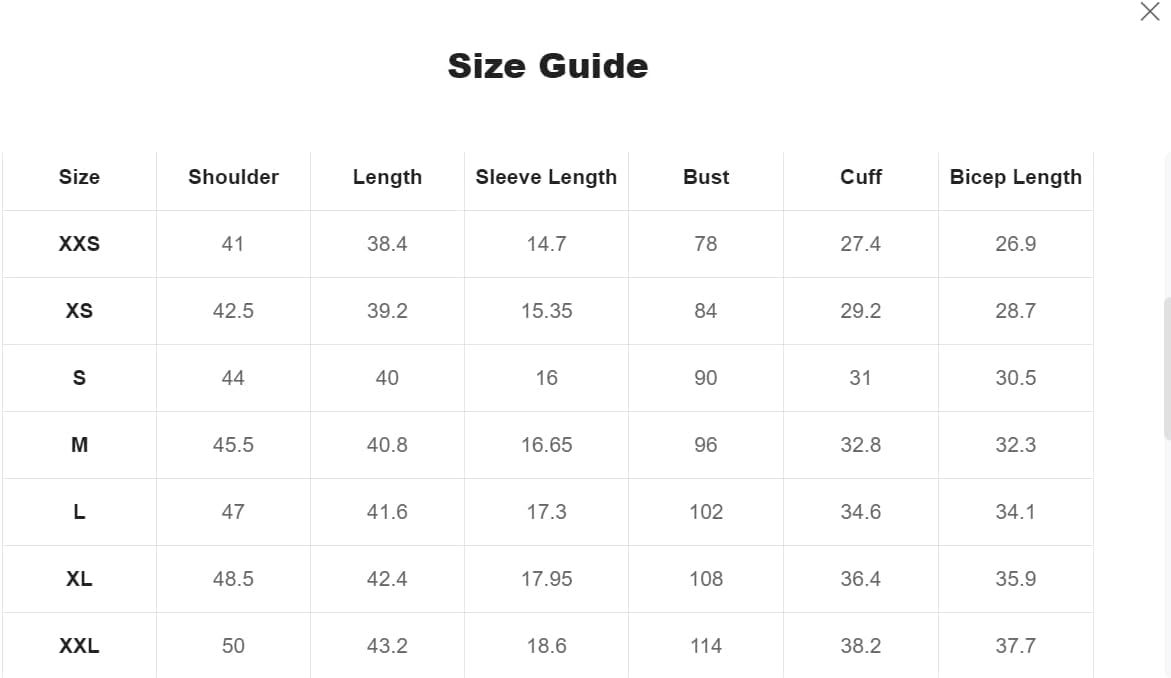1171x678 pixels.
Task: Select the XS size row label
Action: click(79, 311)
